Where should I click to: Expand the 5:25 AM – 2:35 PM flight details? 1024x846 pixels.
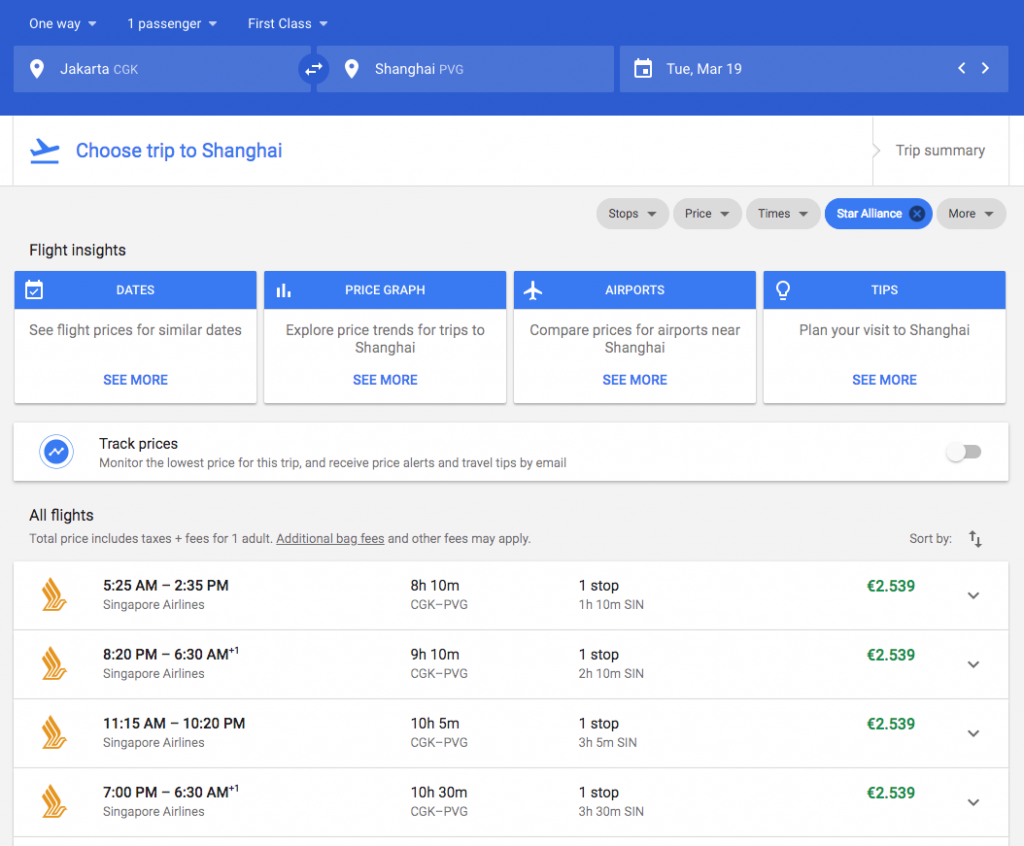973,596
